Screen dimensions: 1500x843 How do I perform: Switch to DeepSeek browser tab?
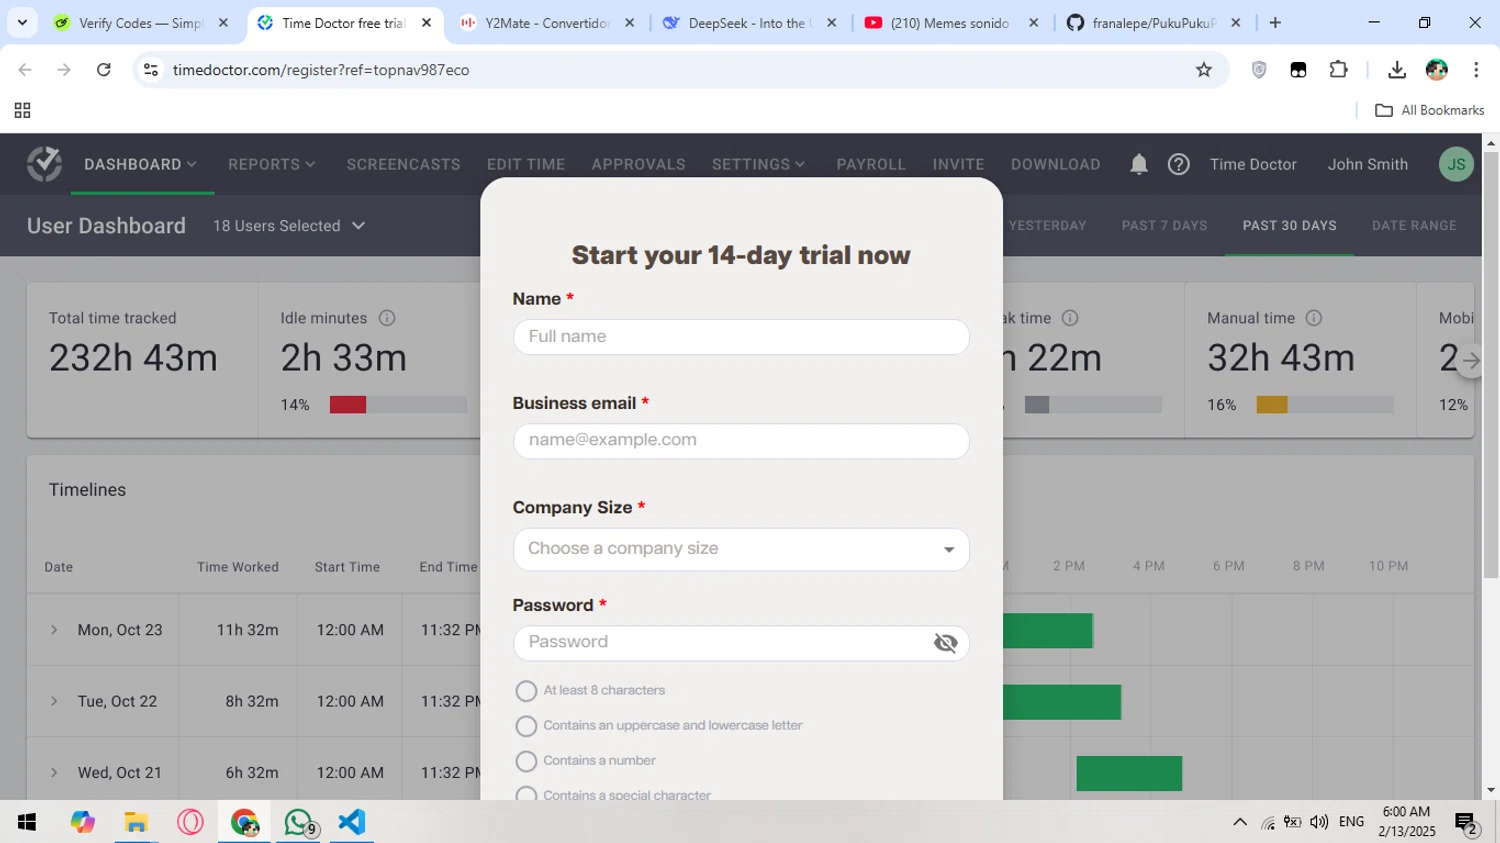point(750,22)
